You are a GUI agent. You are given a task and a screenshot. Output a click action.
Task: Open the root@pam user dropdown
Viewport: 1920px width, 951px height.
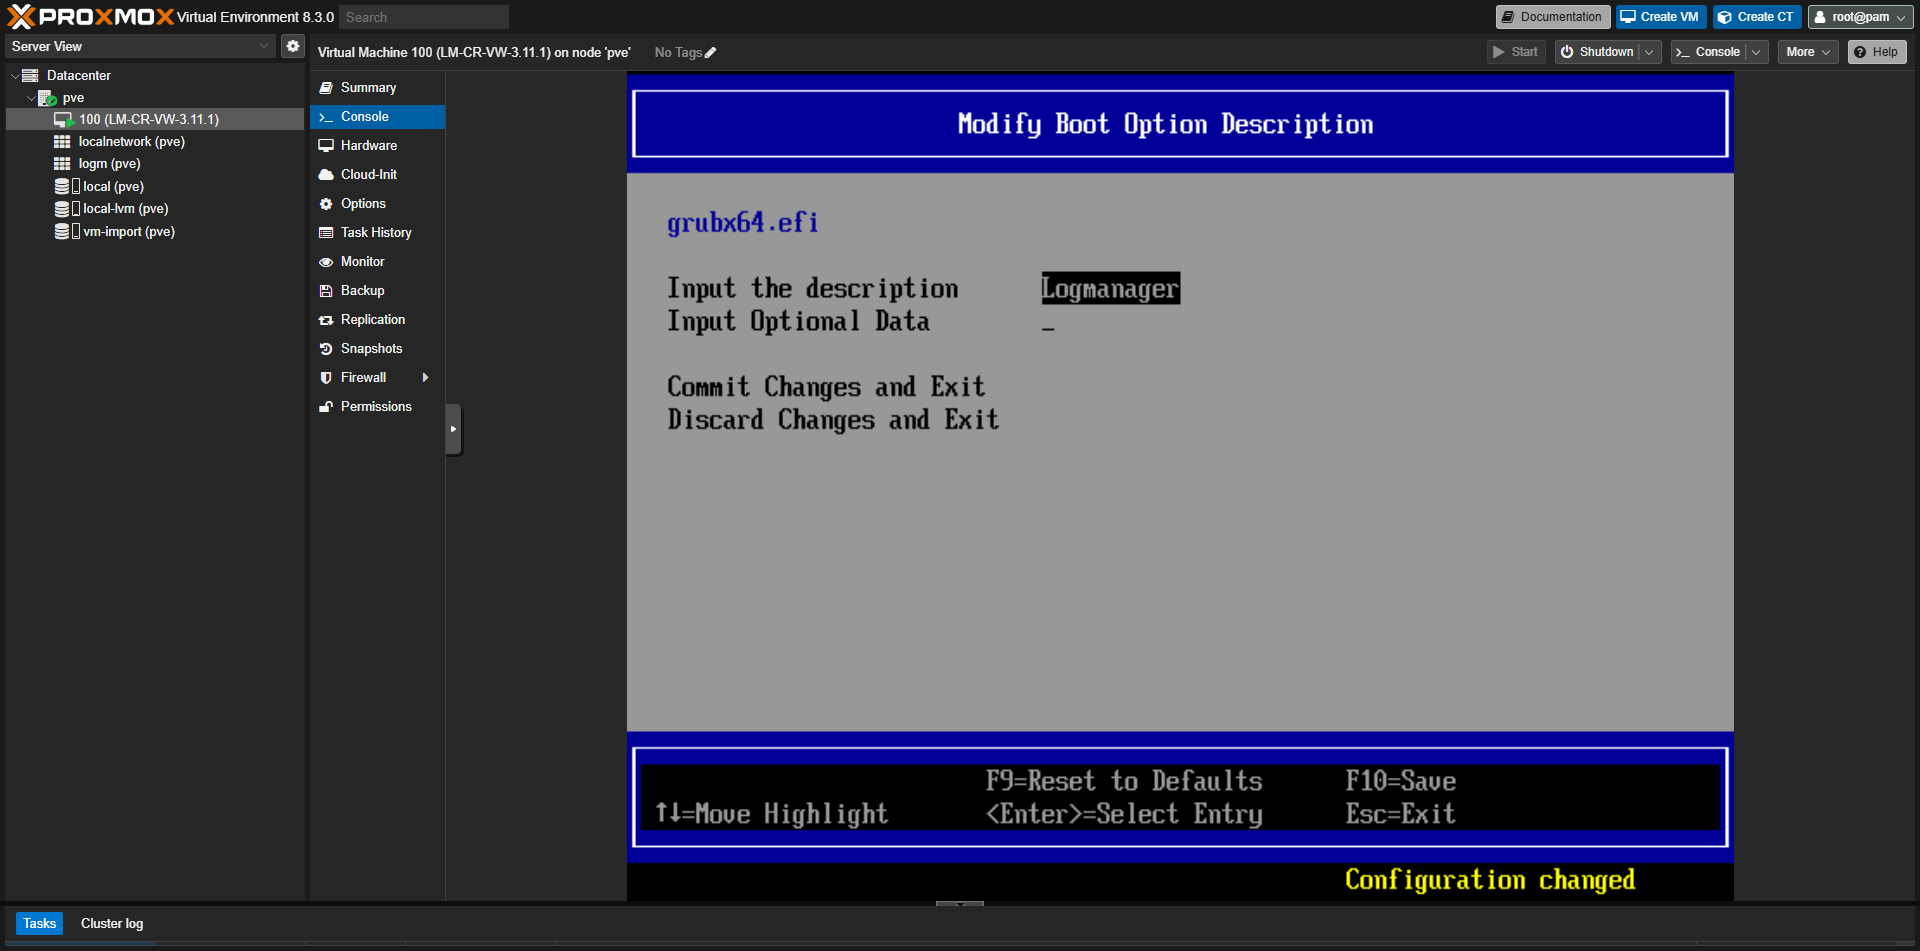[1859, 16]
